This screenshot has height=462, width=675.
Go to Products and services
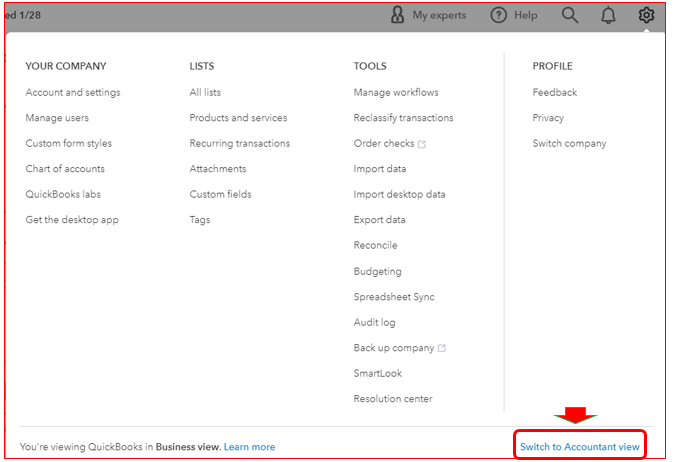pos(238,118)
